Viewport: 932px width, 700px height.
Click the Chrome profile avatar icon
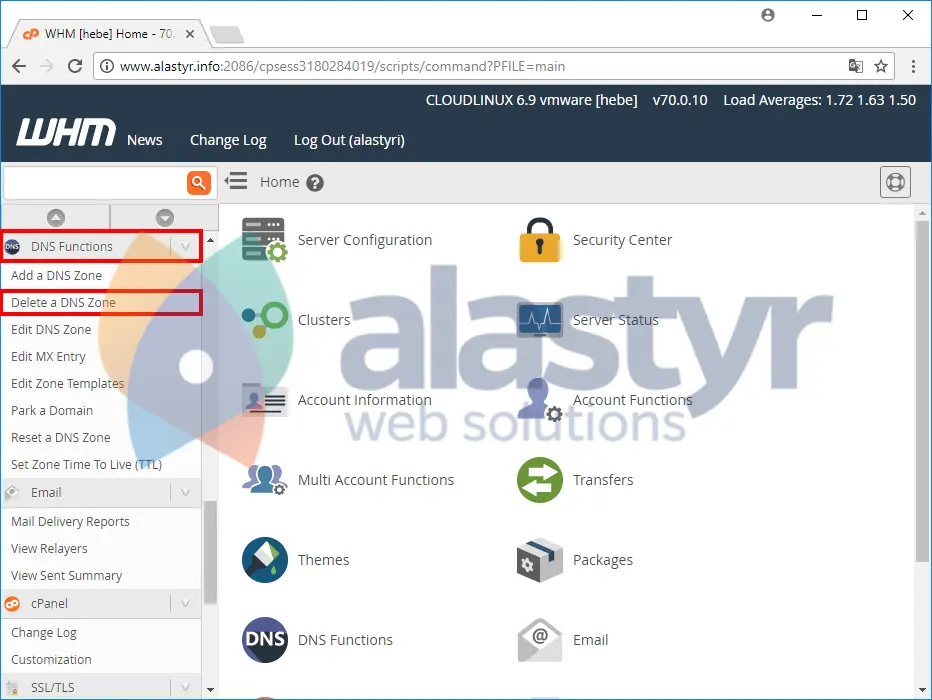(x=768, y=15)
